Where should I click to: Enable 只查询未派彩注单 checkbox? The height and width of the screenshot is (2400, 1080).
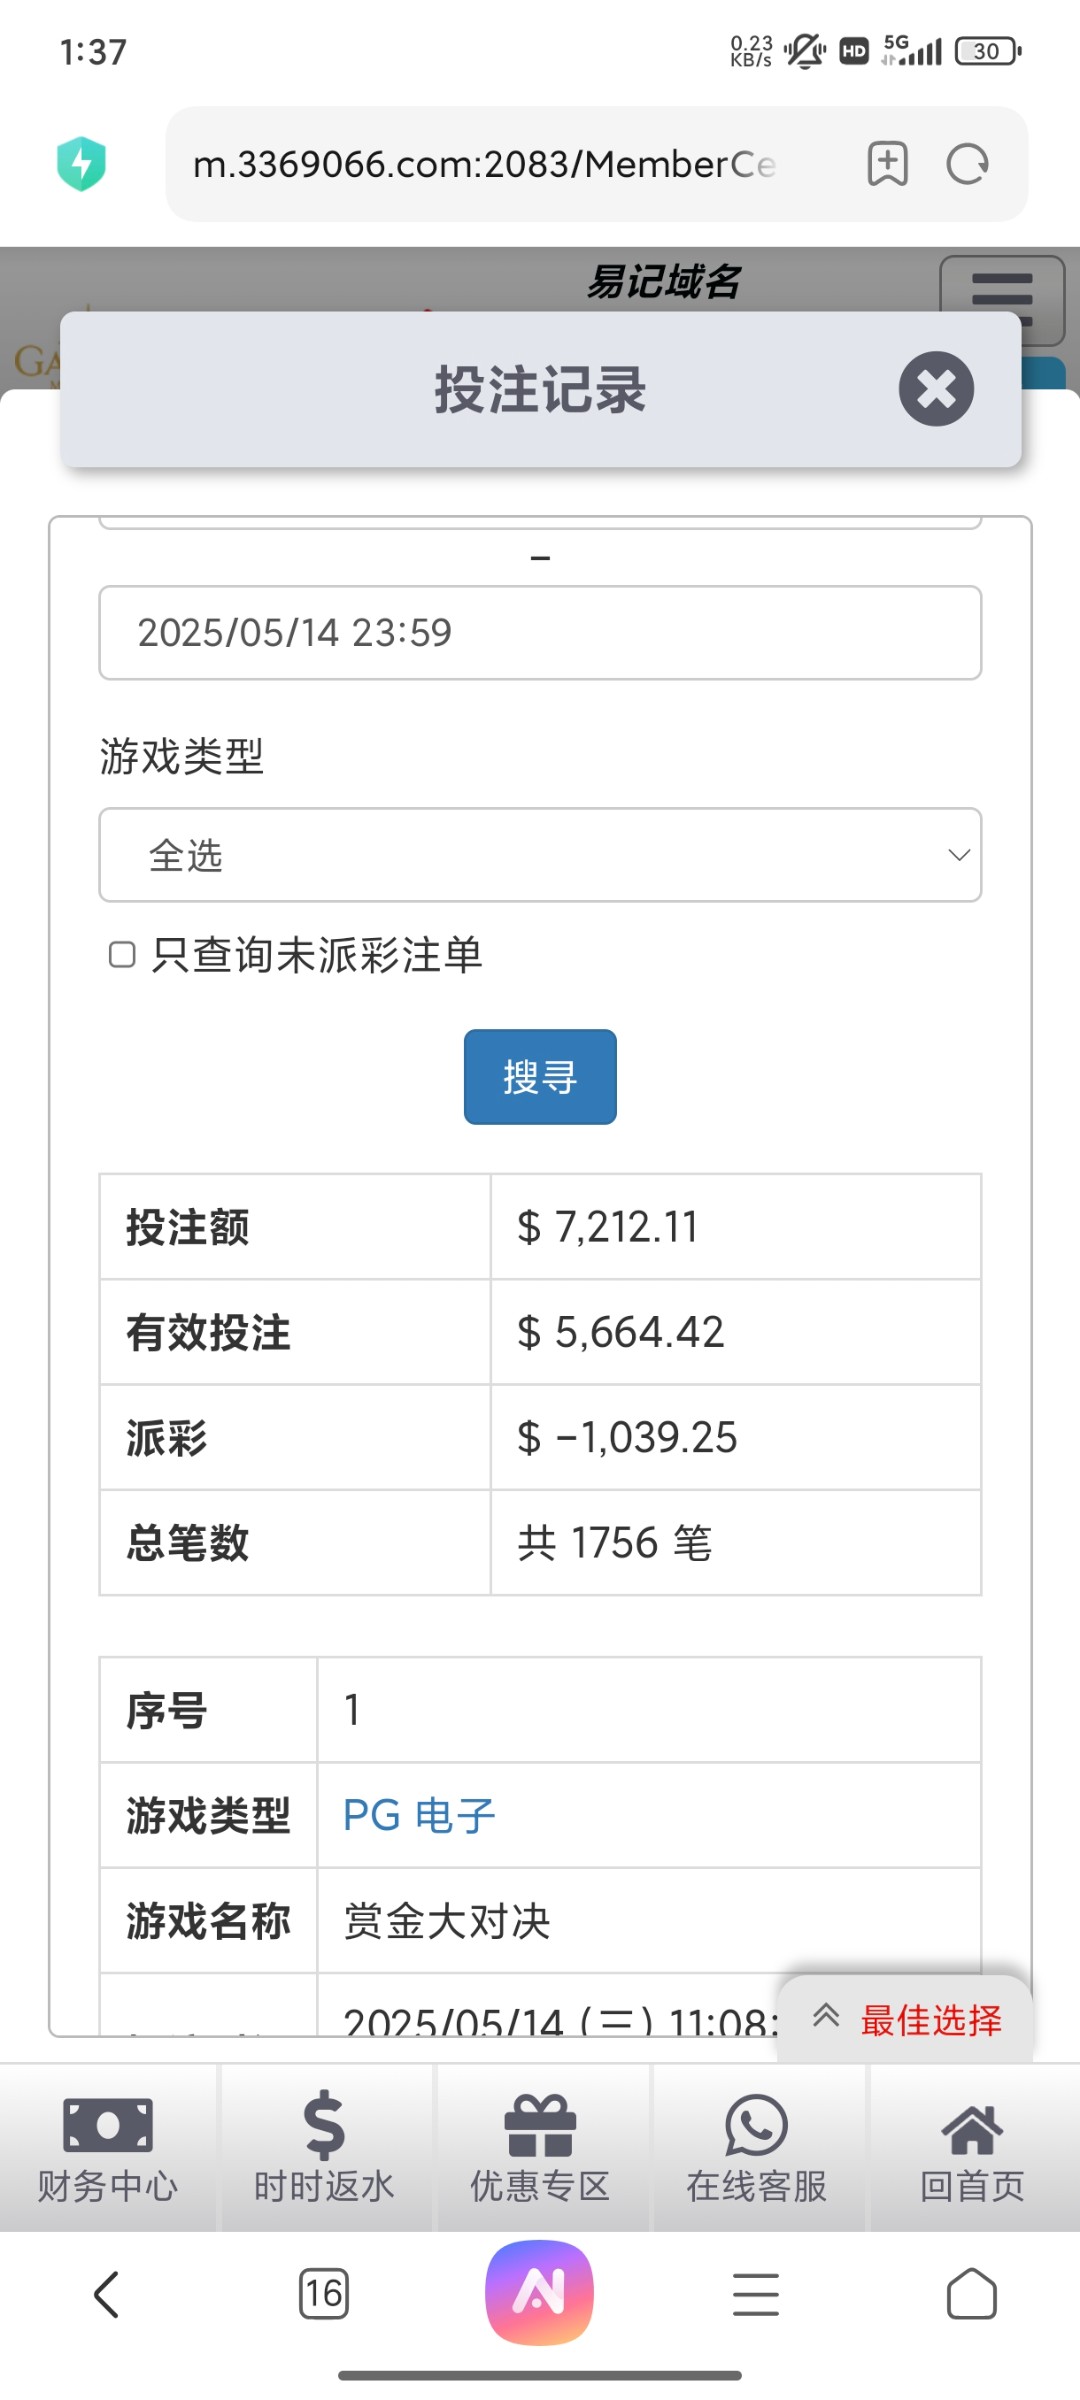click(122, 955)
